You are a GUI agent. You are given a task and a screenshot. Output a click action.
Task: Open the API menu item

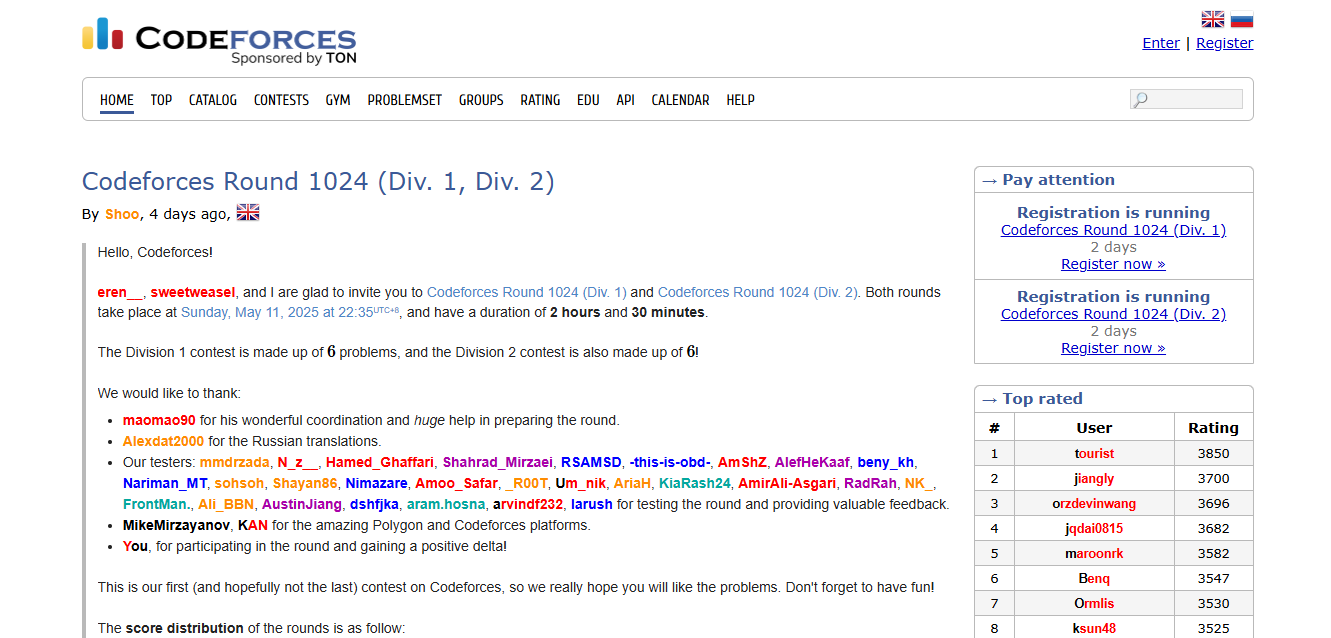point(626,100)
